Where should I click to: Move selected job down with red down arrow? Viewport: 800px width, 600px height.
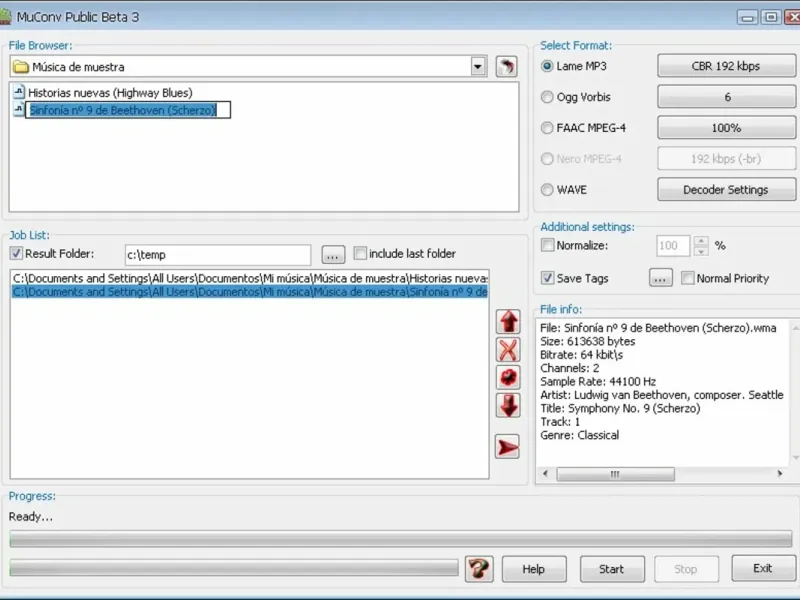click(508, 406)
